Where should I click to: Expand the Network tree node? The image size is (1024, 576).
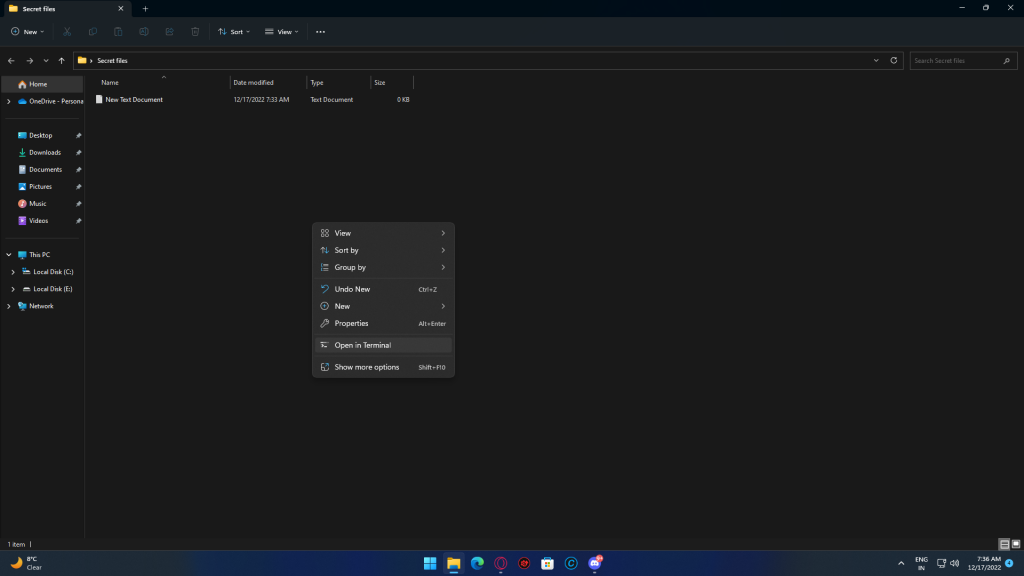(9, 306)
